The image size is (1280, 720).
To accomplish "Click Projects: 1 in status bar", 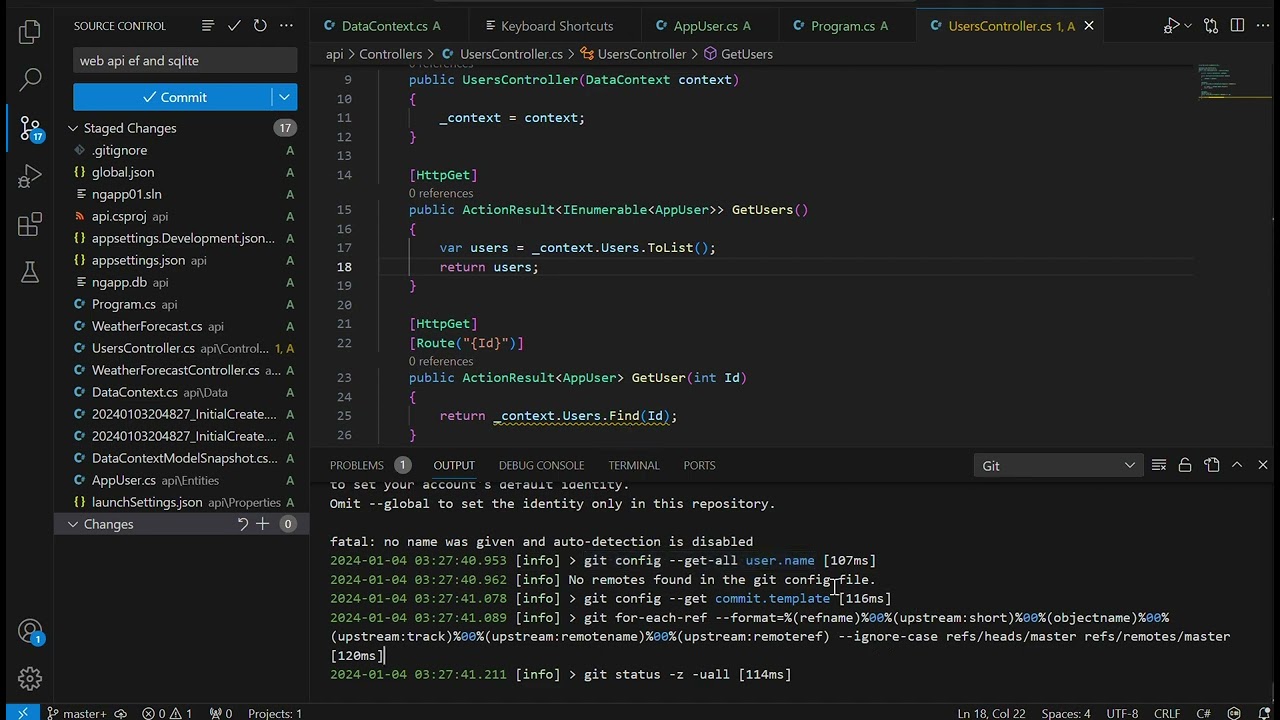I will (275, 713).
